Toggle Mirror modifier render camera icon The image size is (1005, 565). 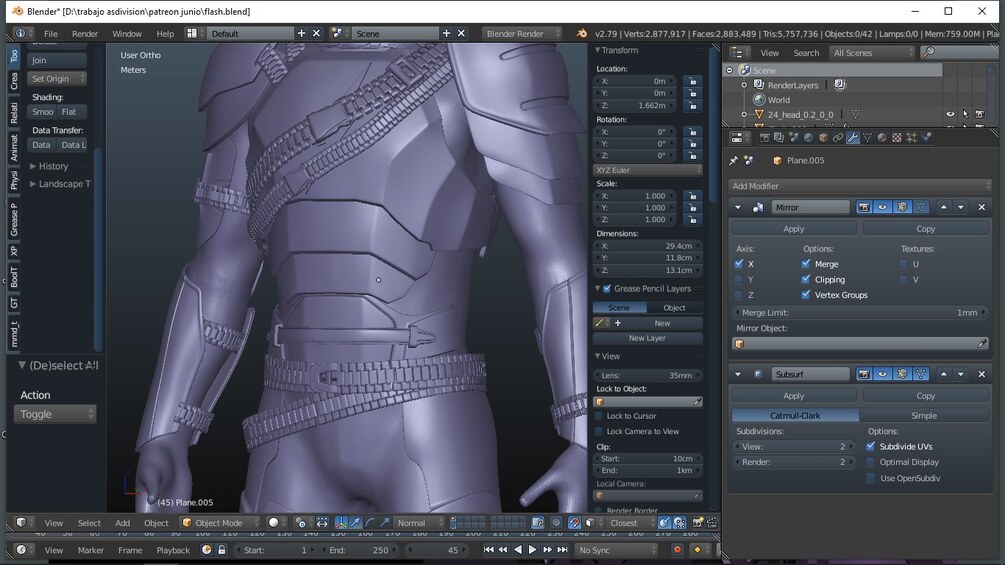pyautogui.click(x=864, y=207)
